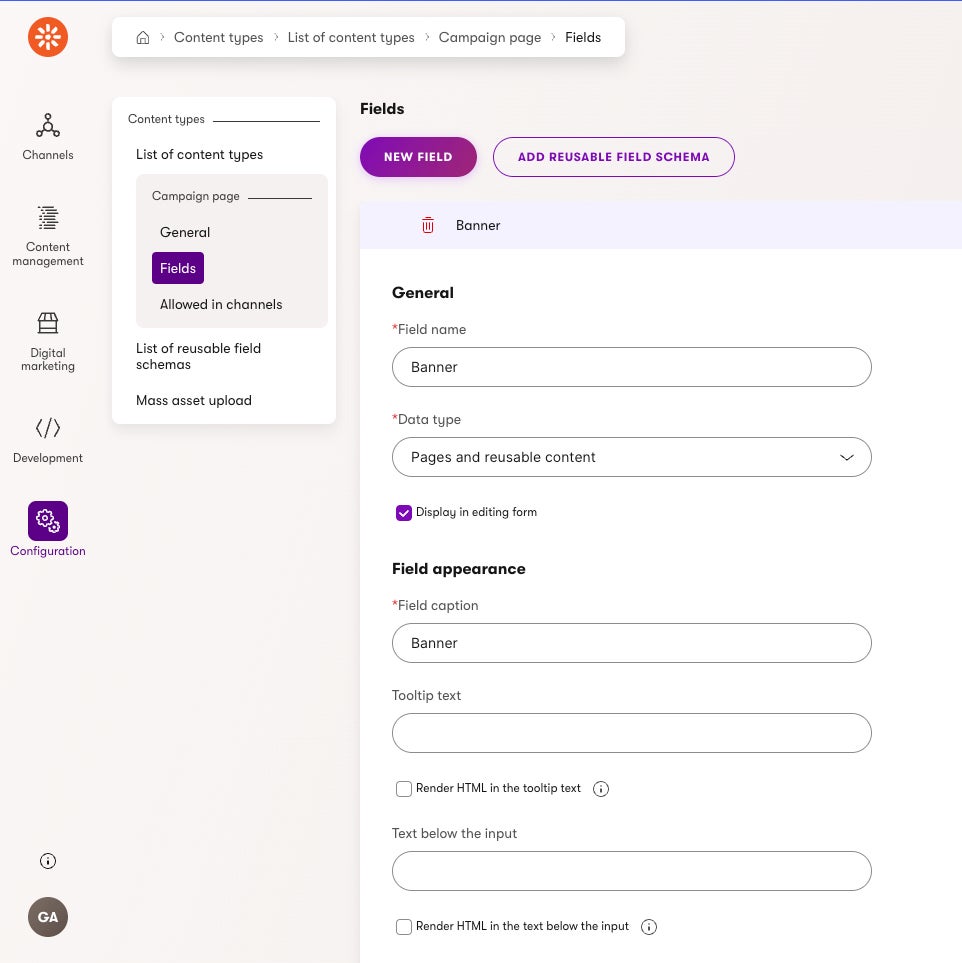Click the Kentico logo icon
This screenshot has width=962, height=963.
click(48, 37)
